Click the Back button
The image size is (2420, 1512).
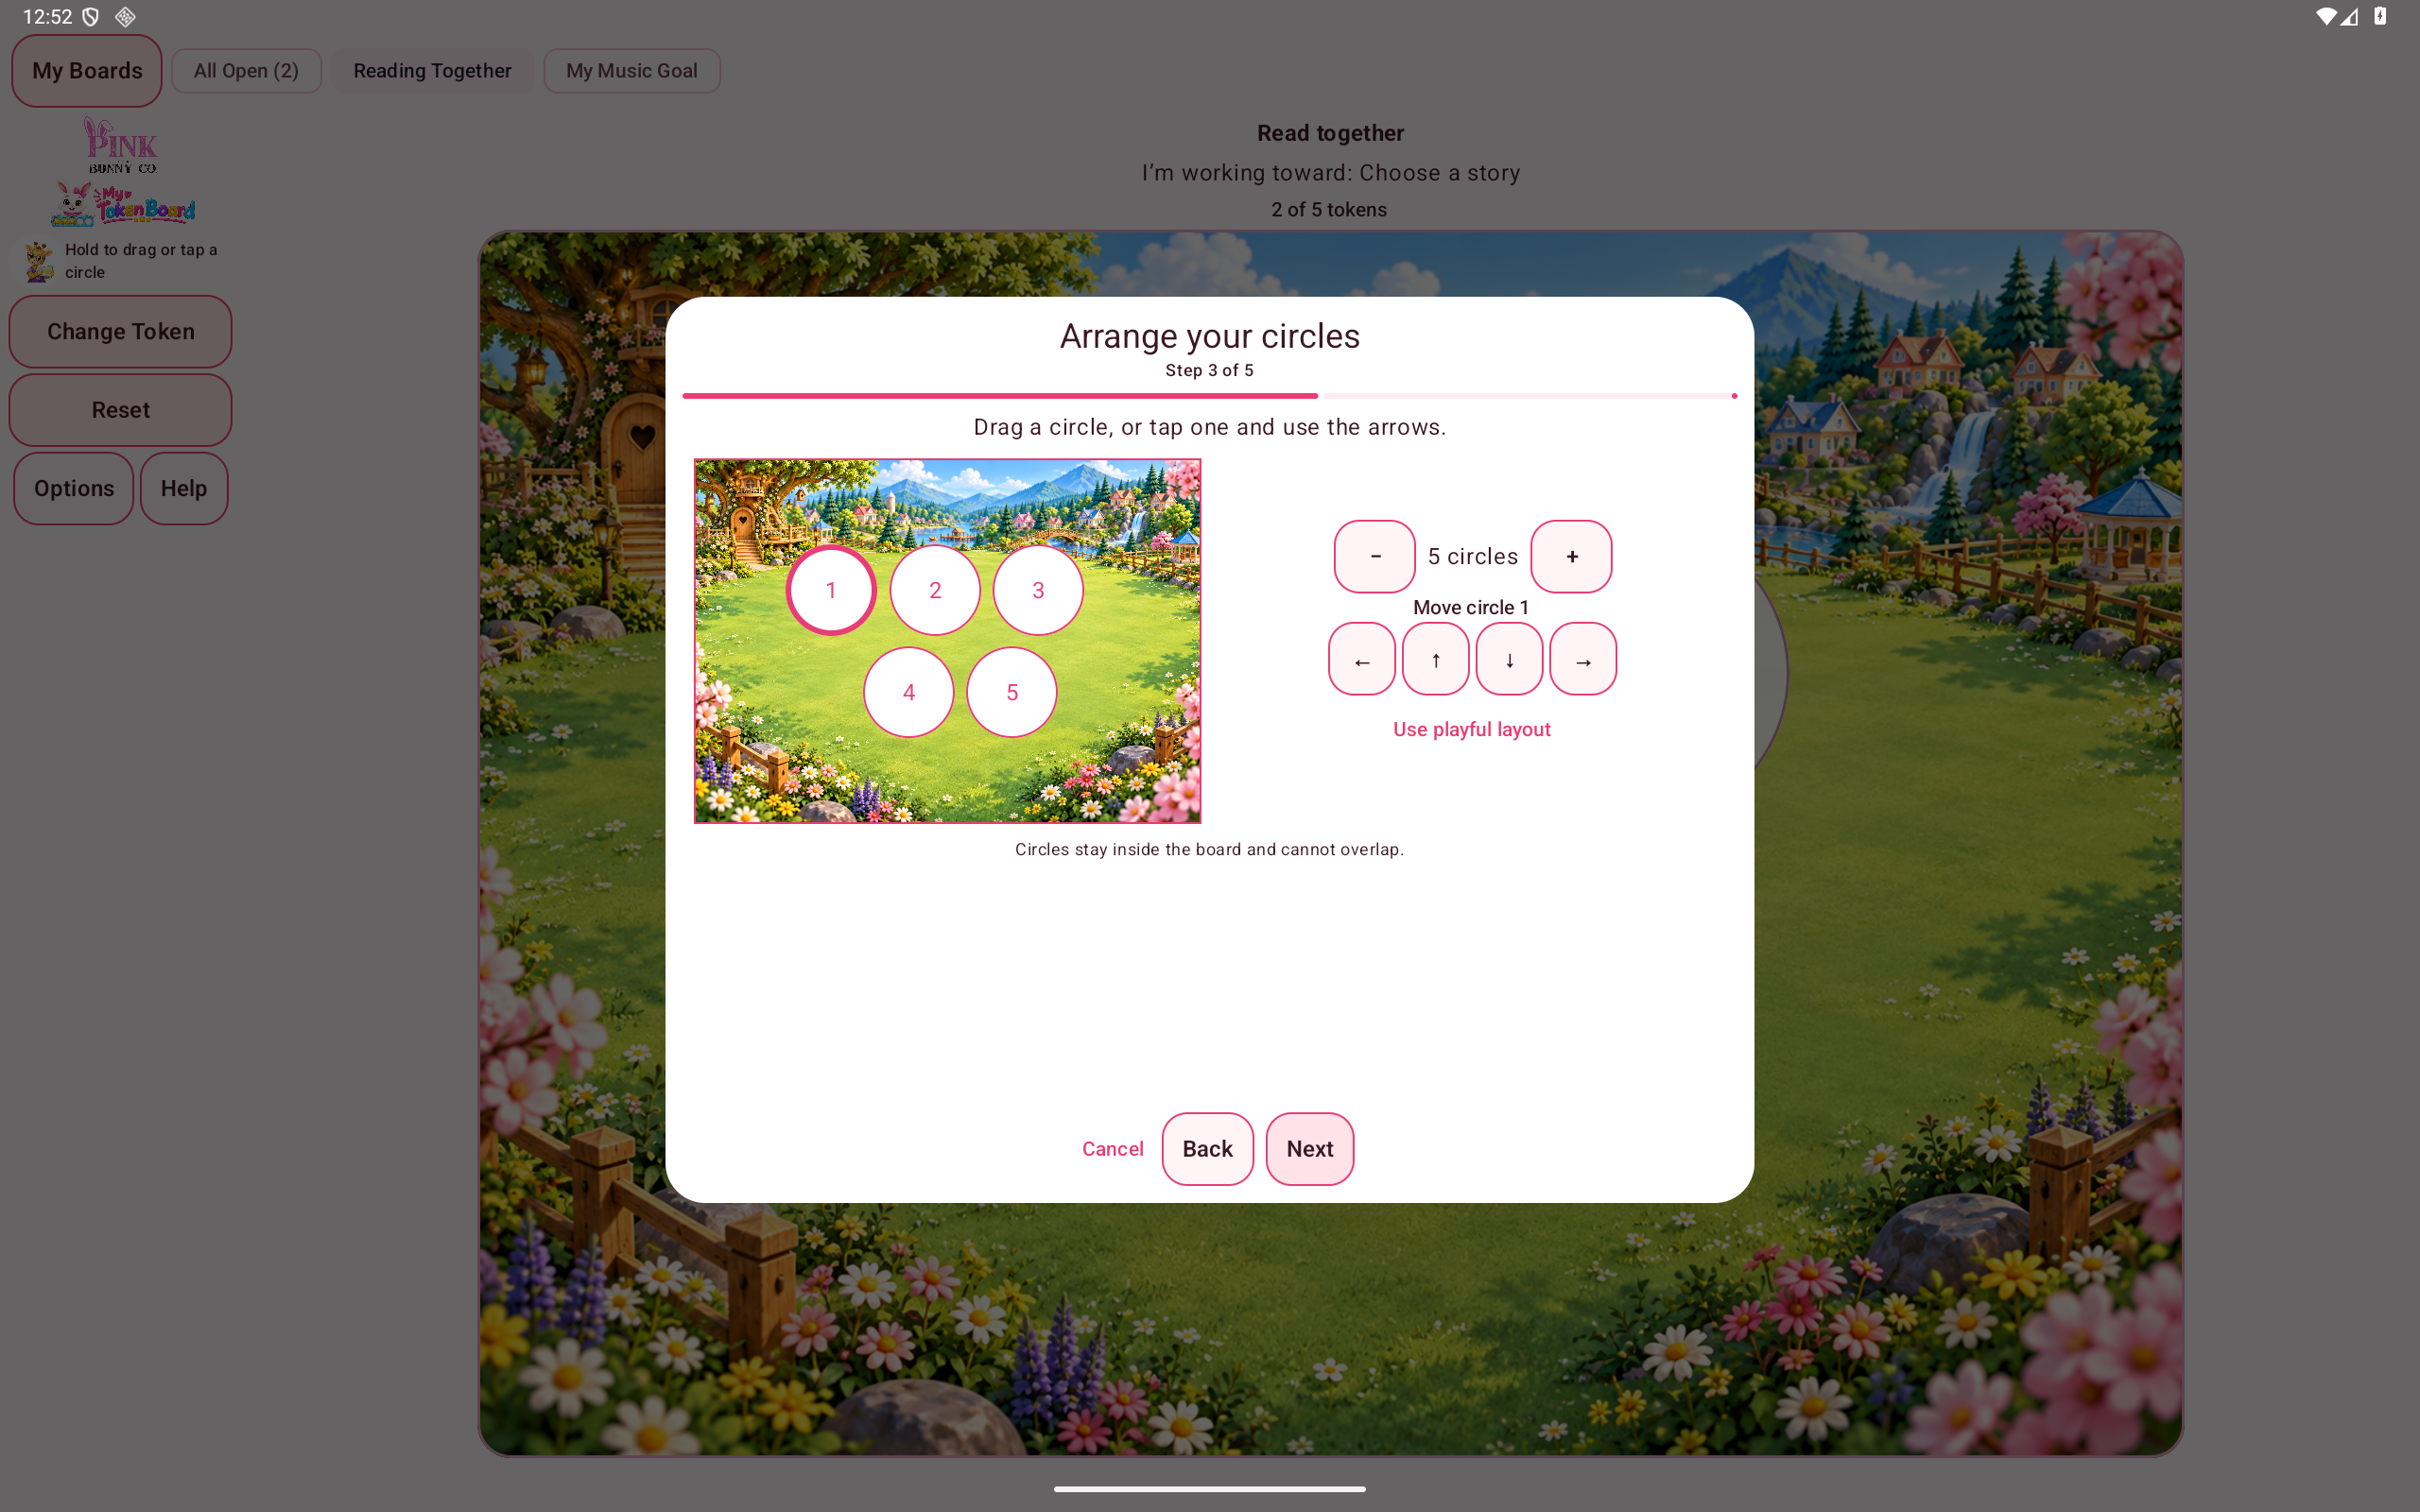[x=1207, y=1149]
